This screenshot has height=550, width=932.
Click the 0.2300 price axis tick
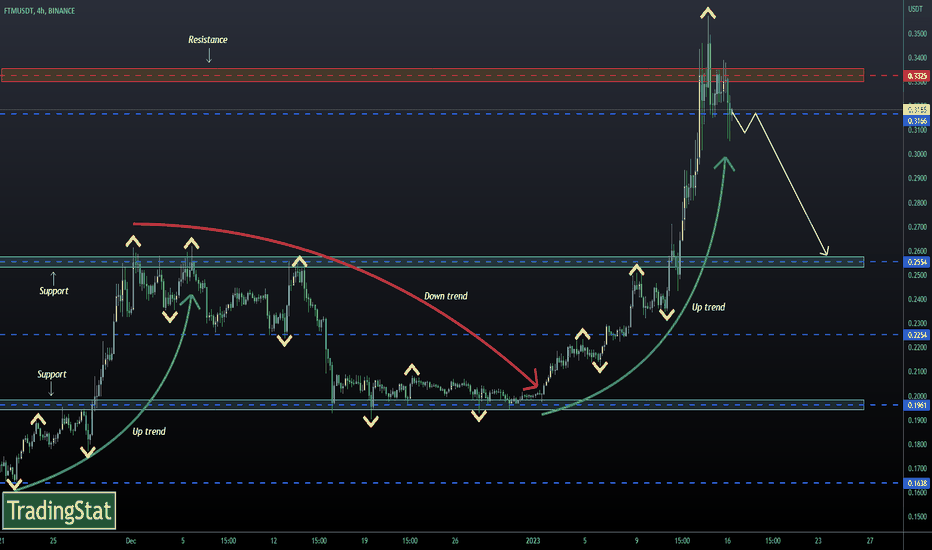(x=917, y=323)
